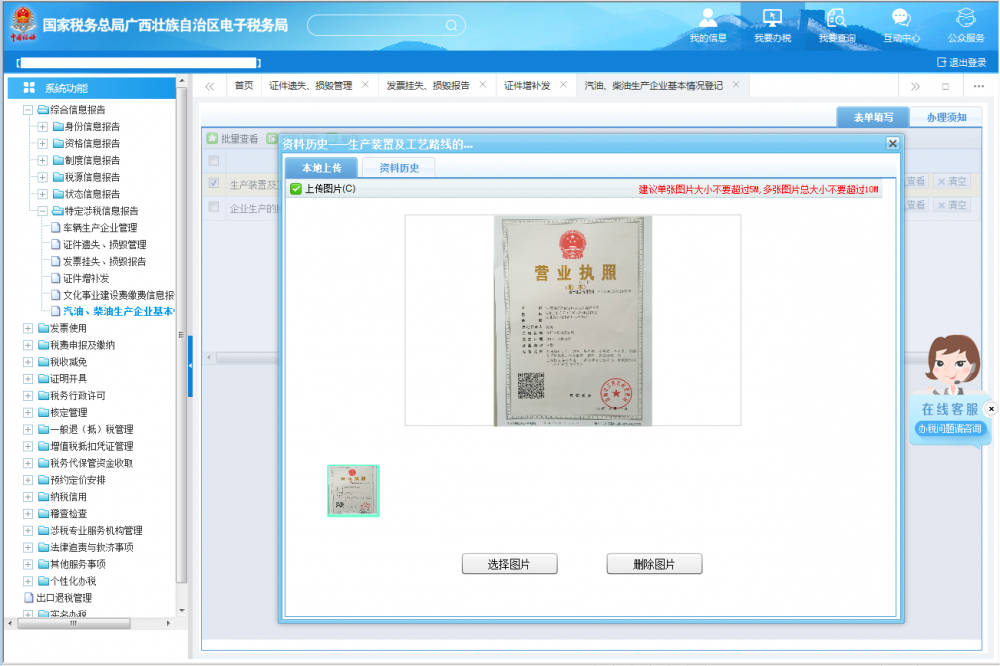
Task: Click the 选择图片 button
Action: pos(509,565)
